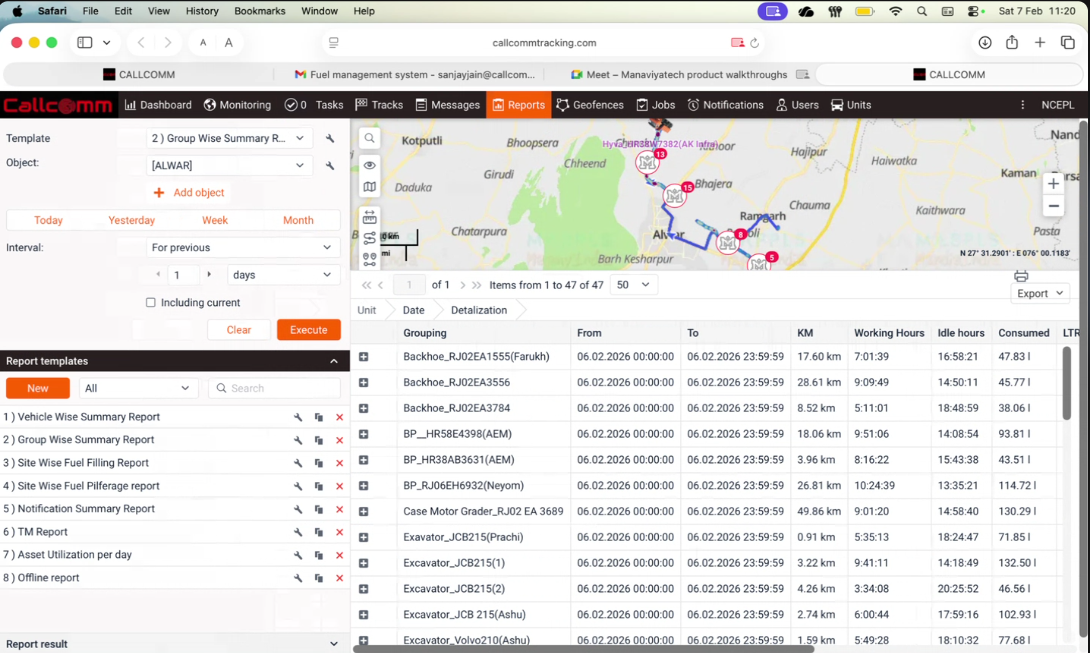Viewport: 1090px width, 653px height.
Task: Select the map search tool
Action: [369, 138]
